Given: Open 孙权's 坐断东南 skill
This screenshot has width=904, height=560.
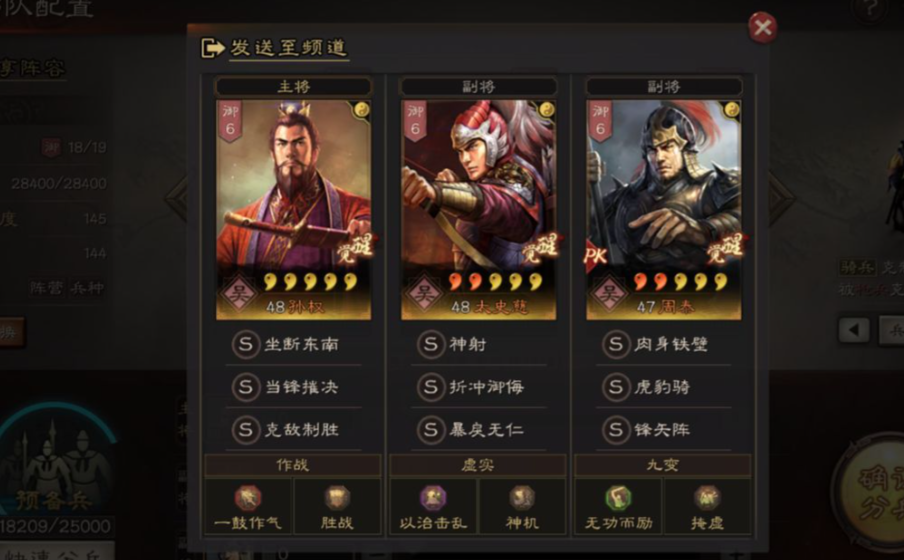Looking at the screenshot, I should tap(293, 344).
